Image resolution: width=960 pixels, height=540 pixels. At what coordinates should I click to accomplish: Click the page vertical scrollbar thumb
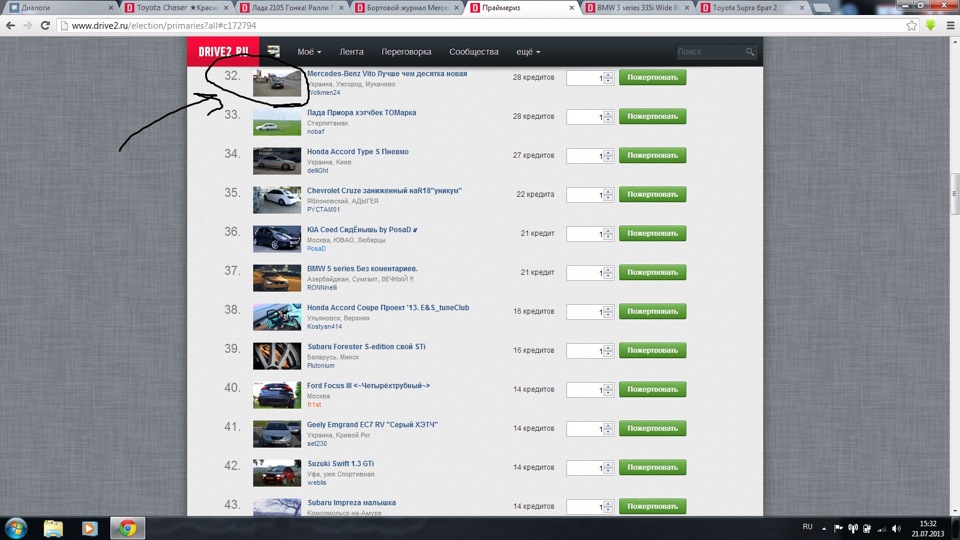954,194
